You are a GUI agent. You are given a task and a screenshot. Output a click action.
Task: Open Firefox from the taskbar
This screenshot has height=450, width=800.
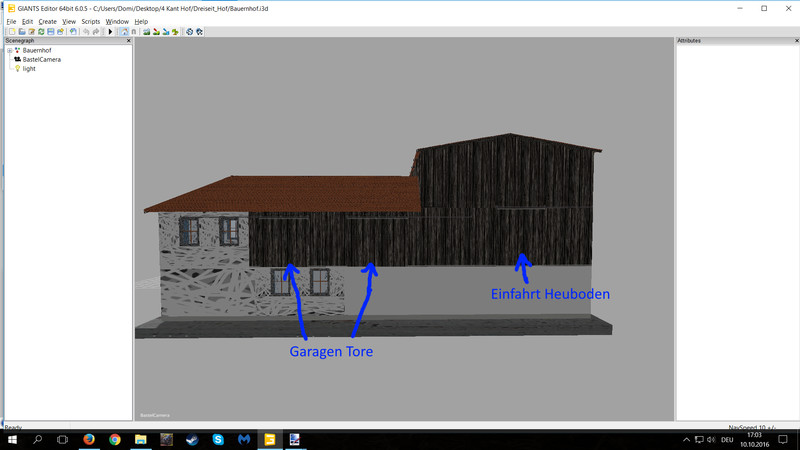click(89, 439)
